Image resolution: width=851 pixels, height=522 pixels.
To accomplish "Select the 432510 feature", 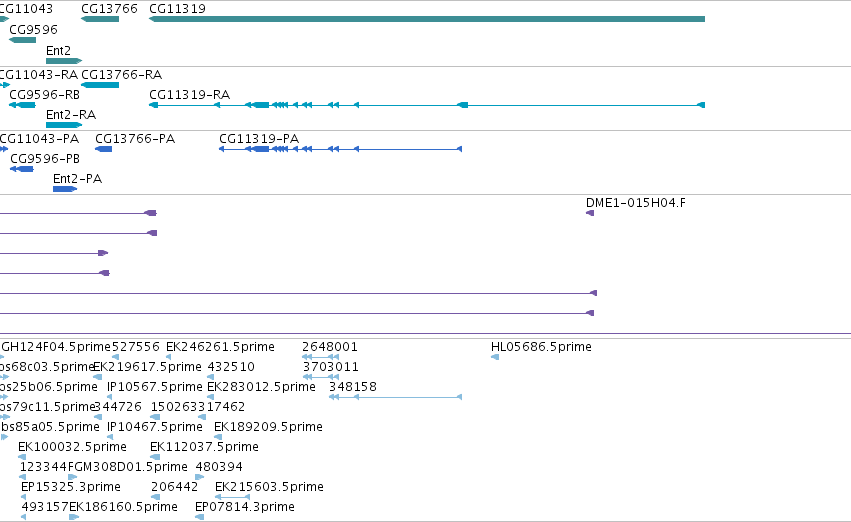I will pos(211,377).
